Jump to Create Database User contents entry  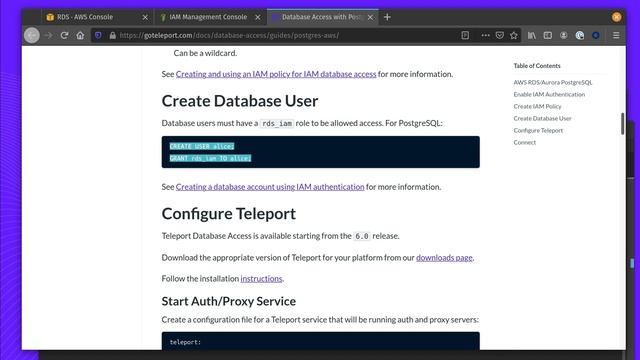542,118
